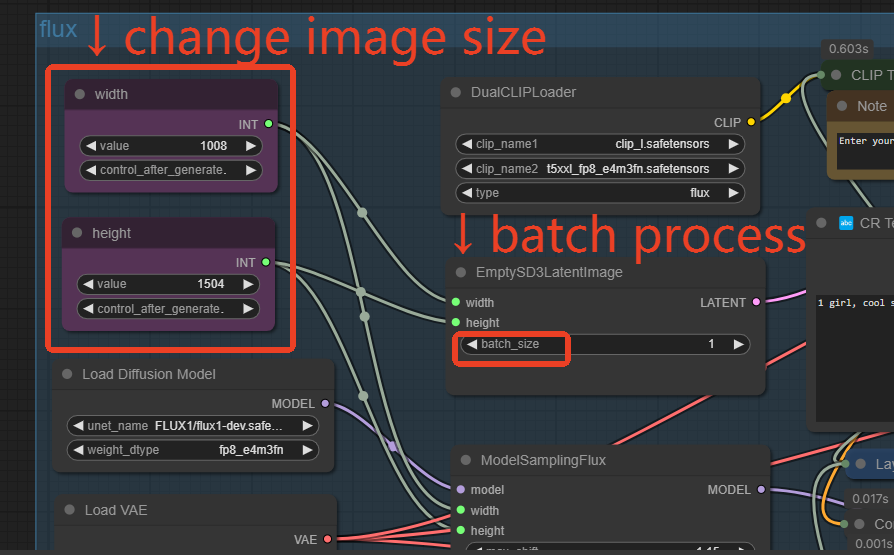Click ModelSamplingFlux MODEL output port
Image resolution: width=894 pixels, height=555 pixels.
761,489
